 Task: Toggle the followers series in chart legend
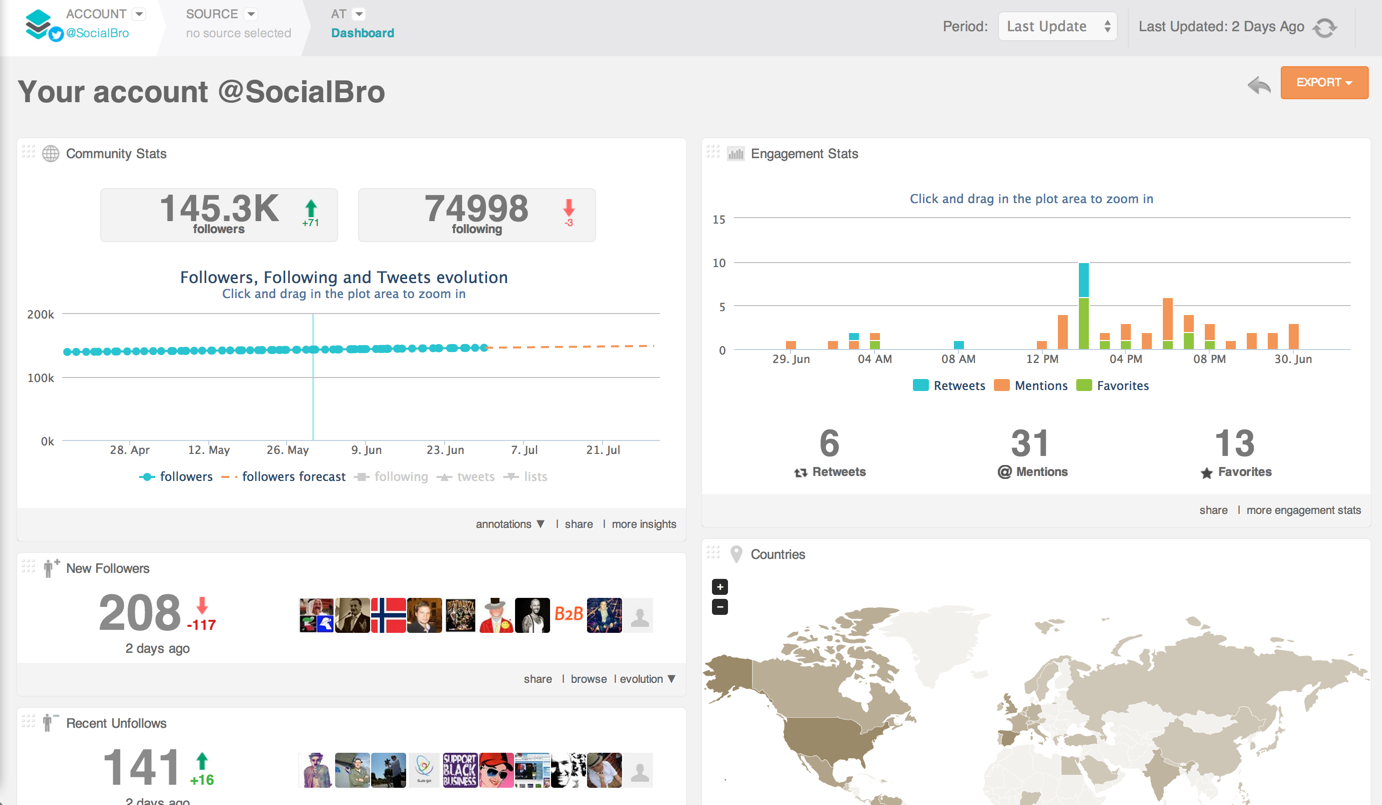coord(176,477)
